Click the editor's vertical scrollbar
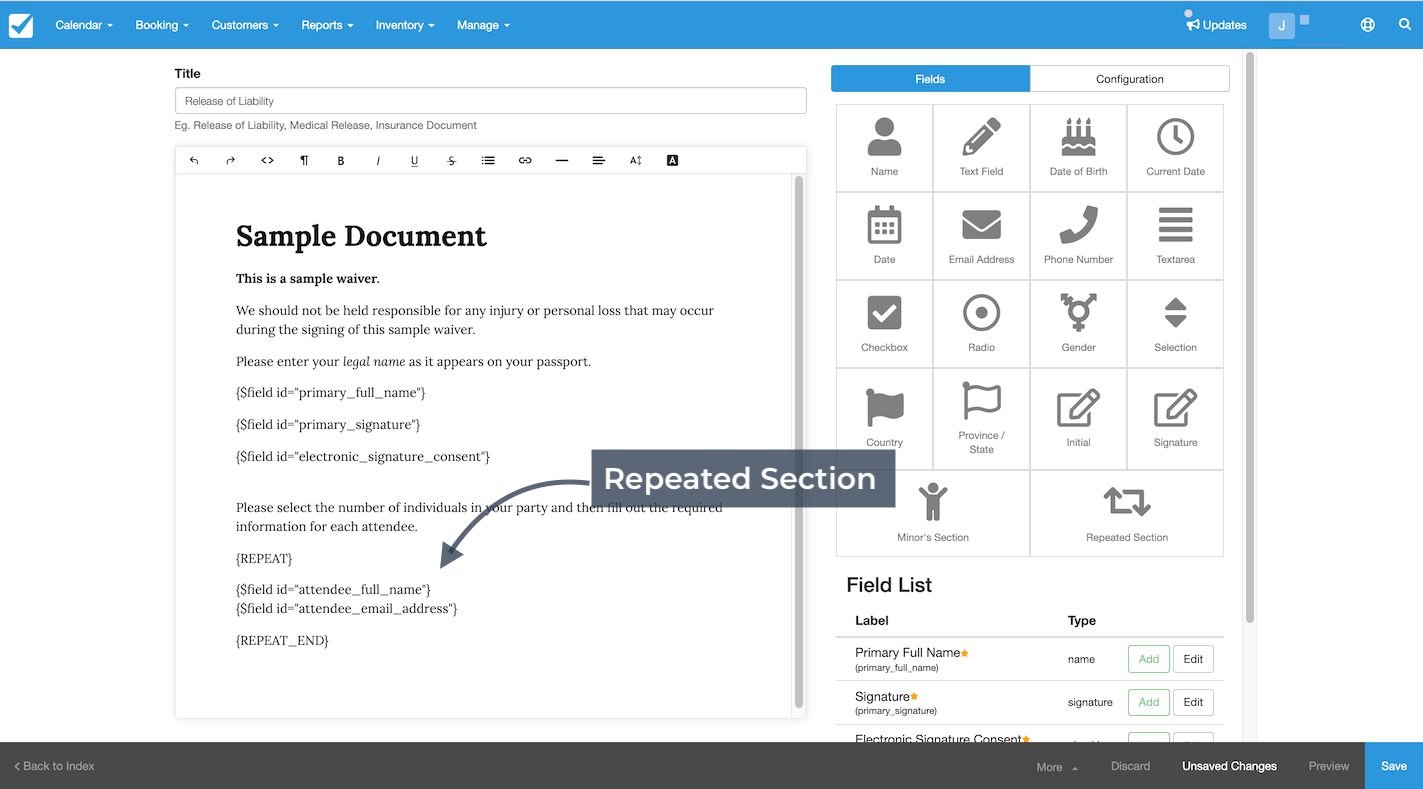The image size is (1423, 789). [798, 442]
